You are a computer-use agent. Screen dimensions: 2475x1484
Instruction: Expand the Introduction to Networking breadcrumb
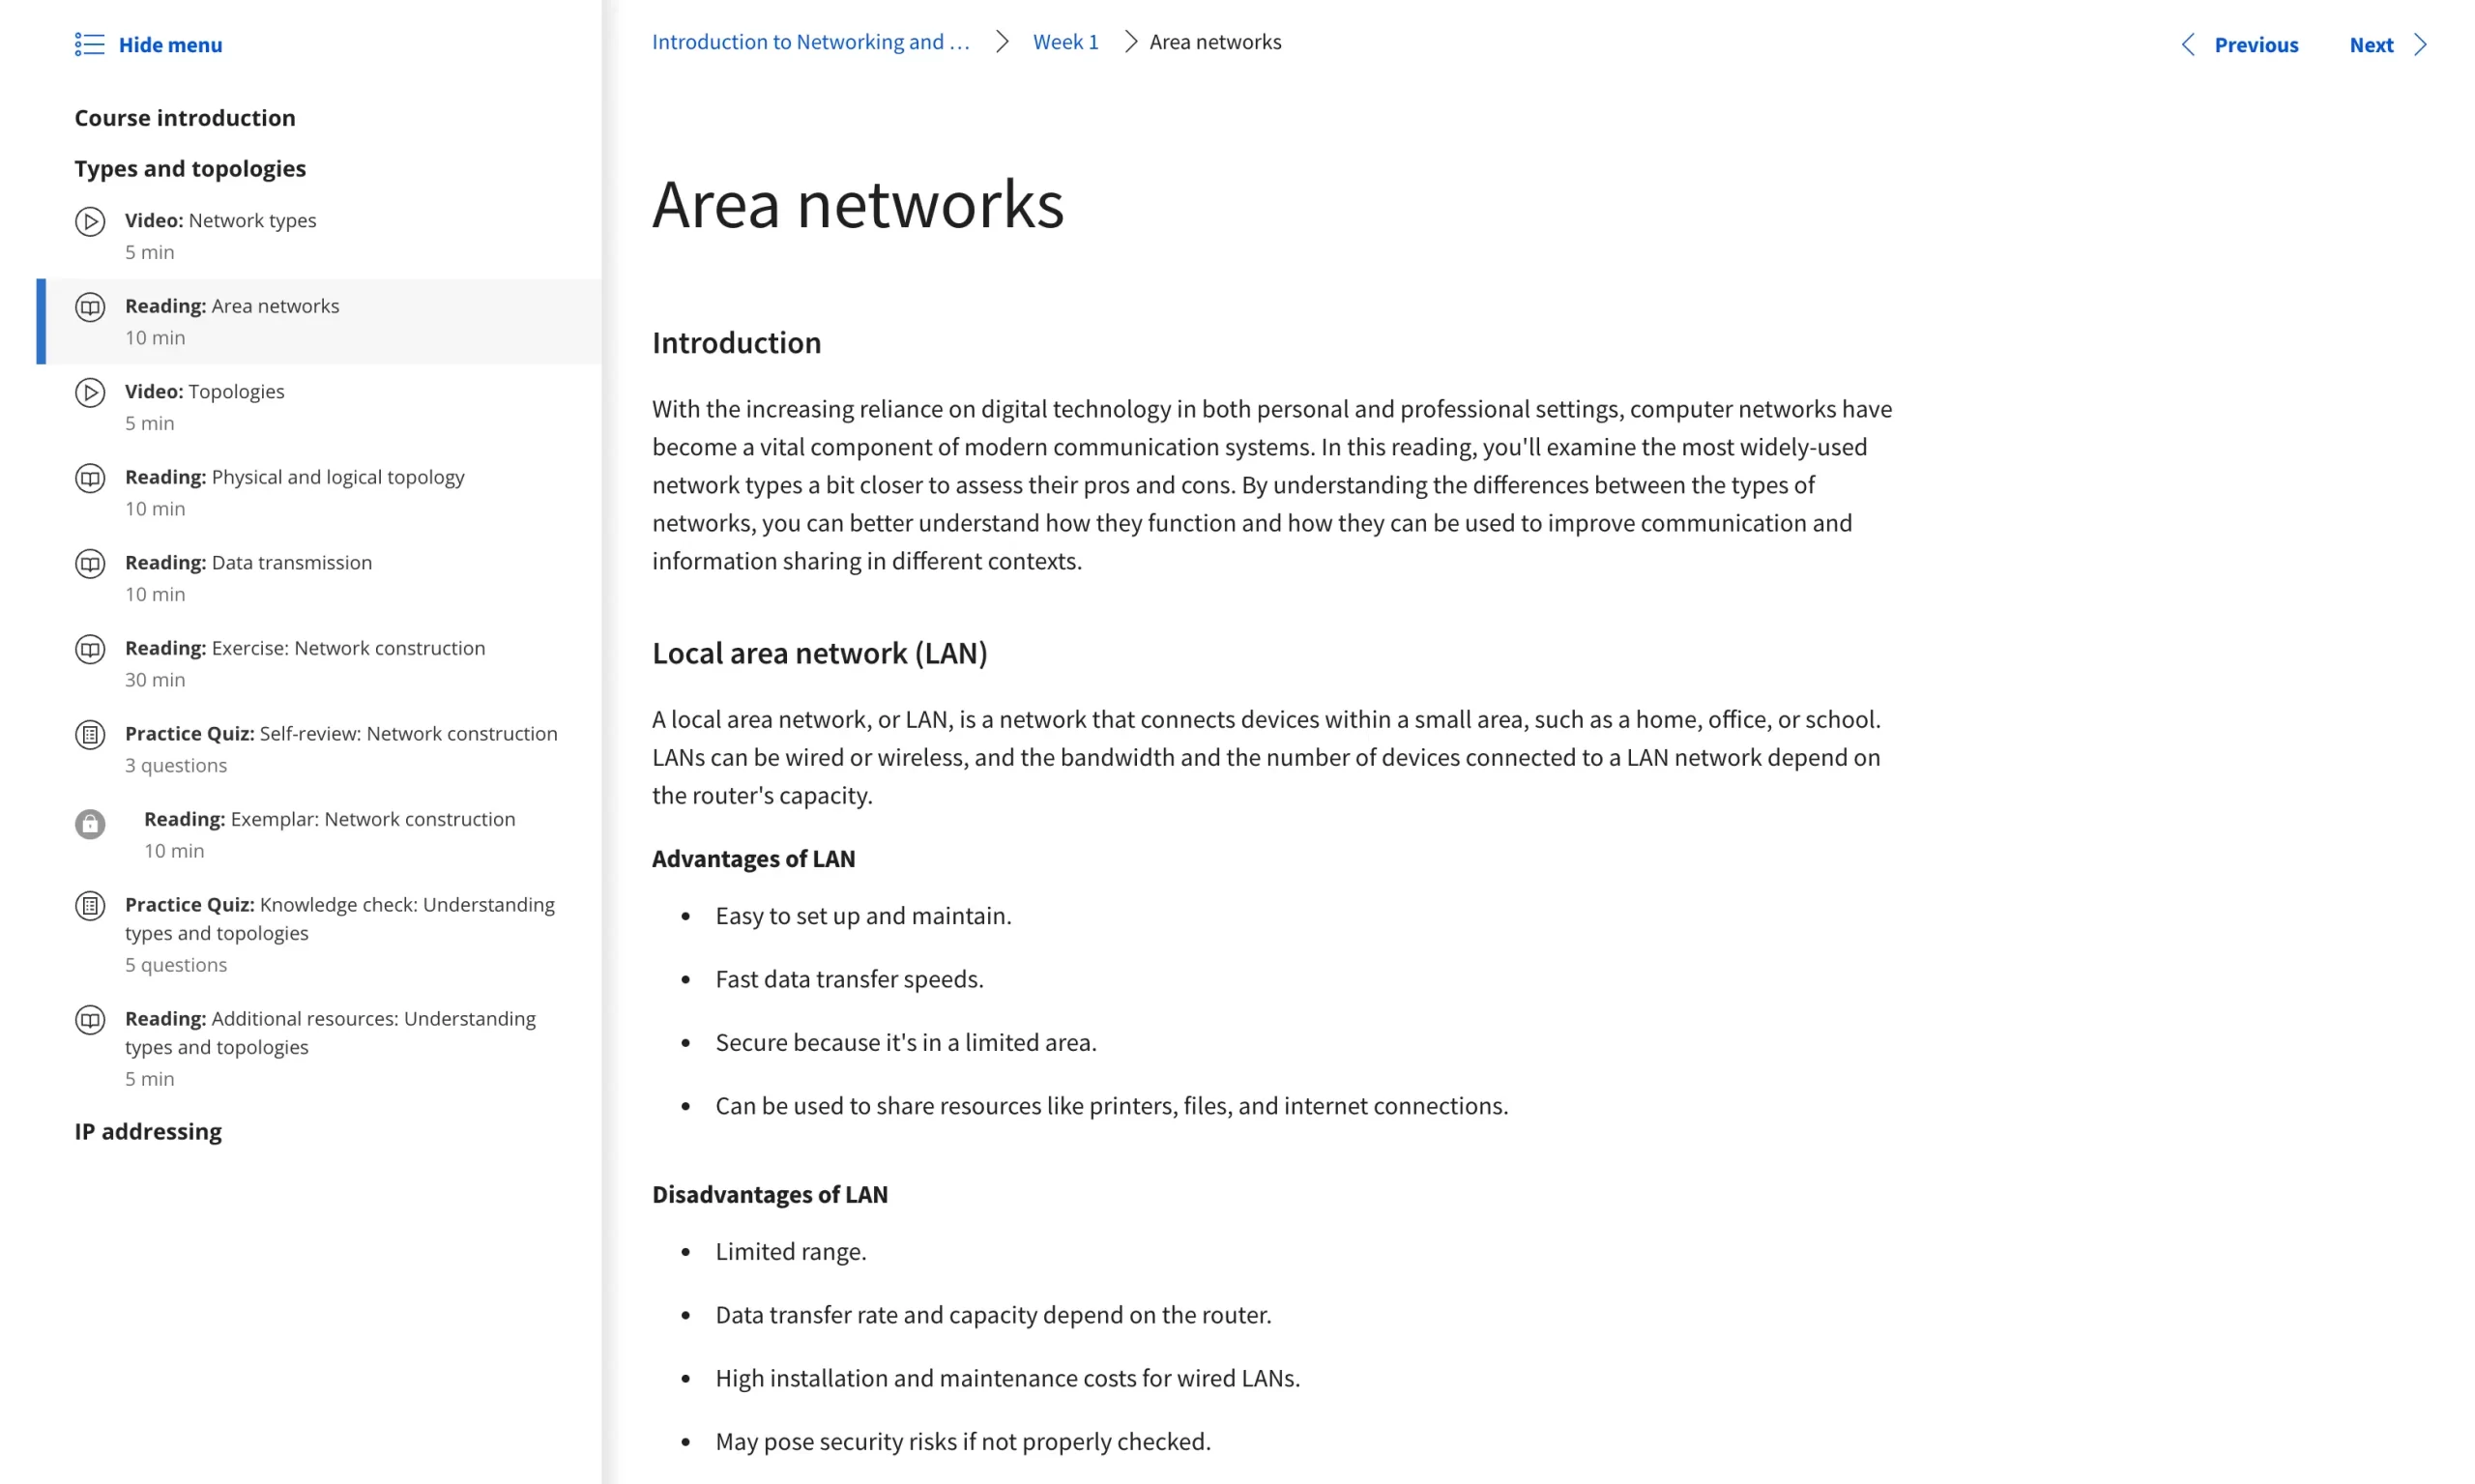coord(814,43)
